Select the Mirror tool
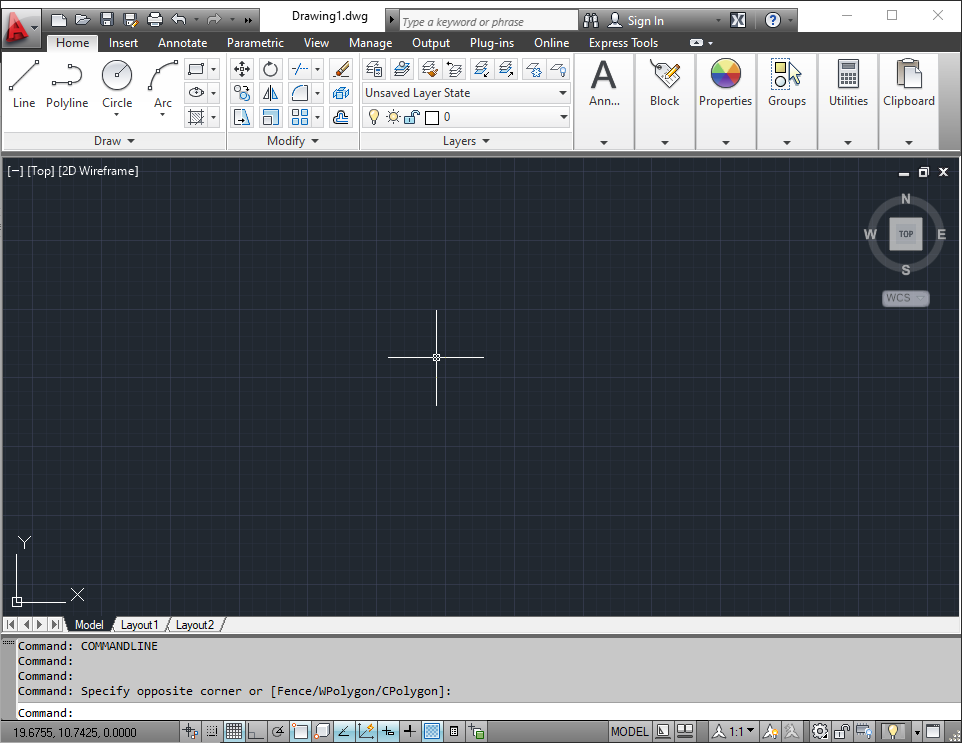962x743 pixels. point(270,93)
